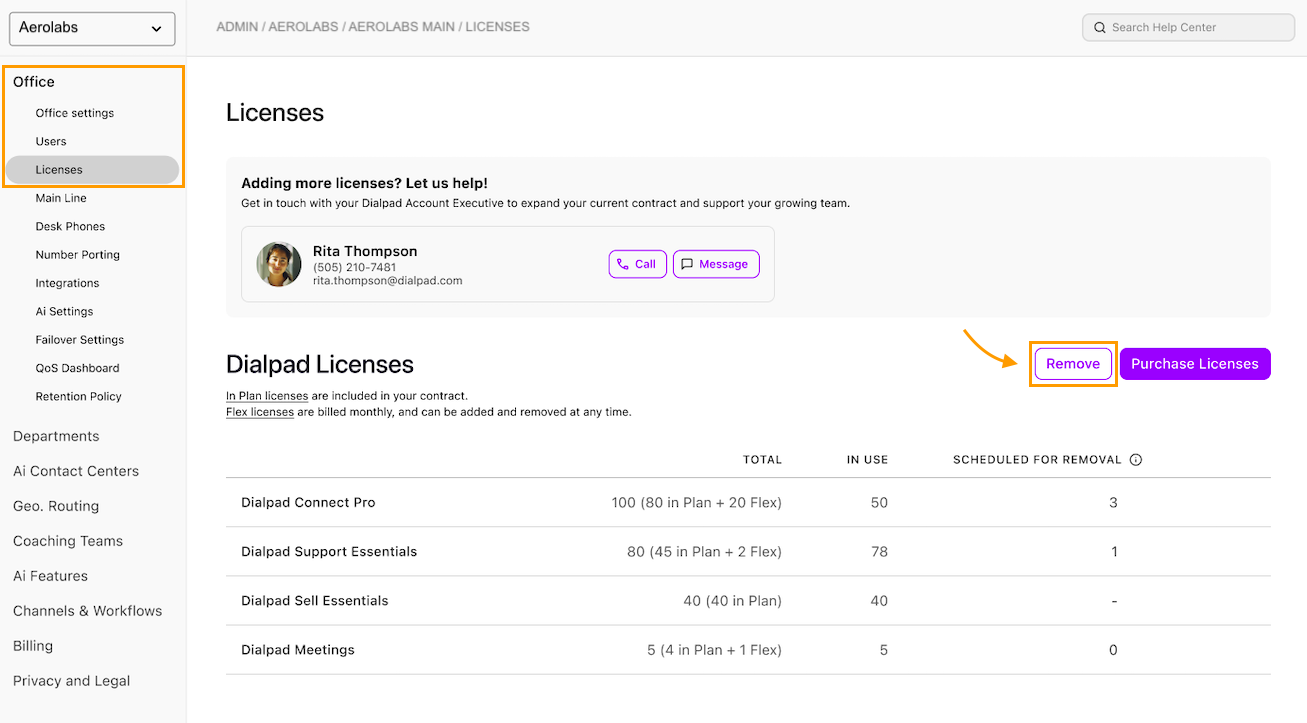The width and height of the screenshot is (1307, 723).
Task: Open Failover Settings
Action: point(80,340)
